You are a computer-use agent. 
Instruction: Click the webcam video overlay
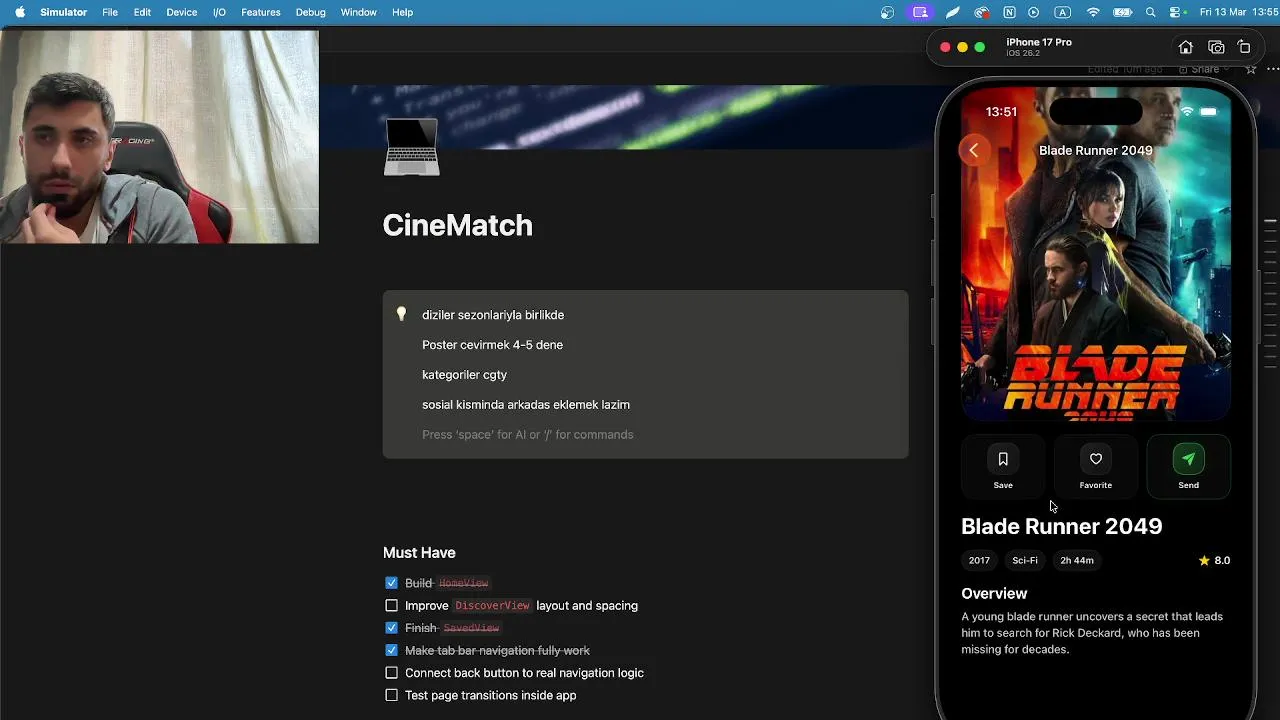[x=159, y=136]
